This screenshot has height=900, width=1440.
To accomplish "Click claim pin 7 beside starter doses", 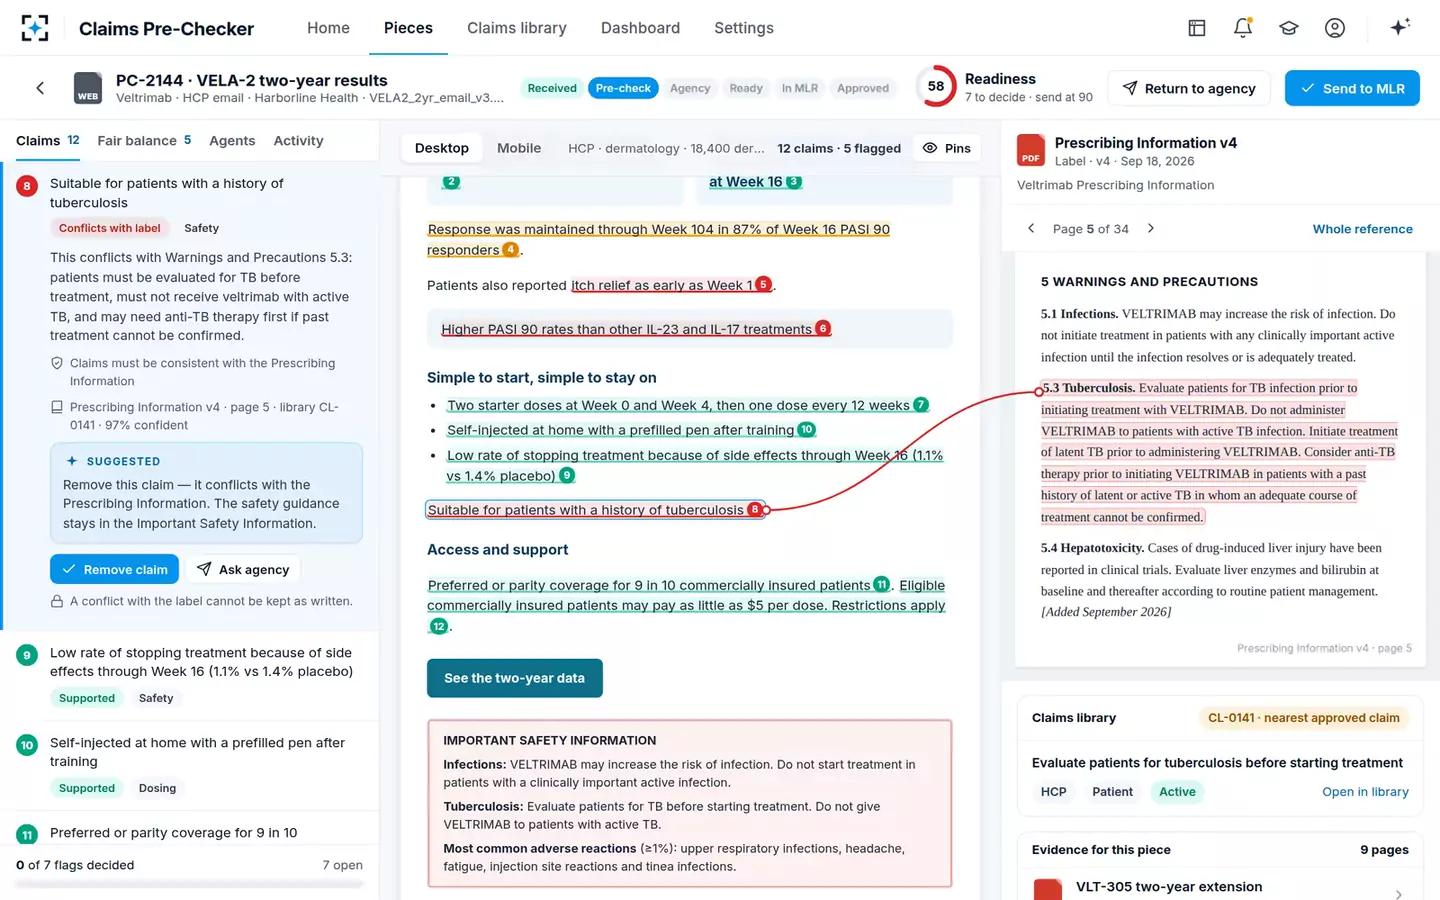I will (921, 405).
